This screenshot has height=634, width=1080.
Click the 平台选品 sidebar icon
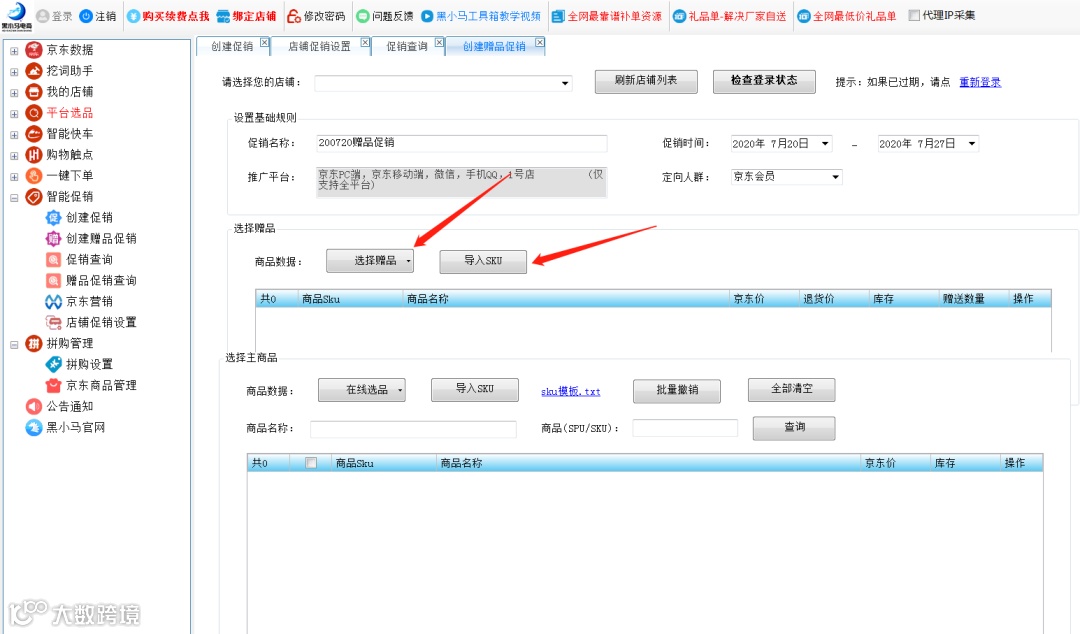click(34, 112)
